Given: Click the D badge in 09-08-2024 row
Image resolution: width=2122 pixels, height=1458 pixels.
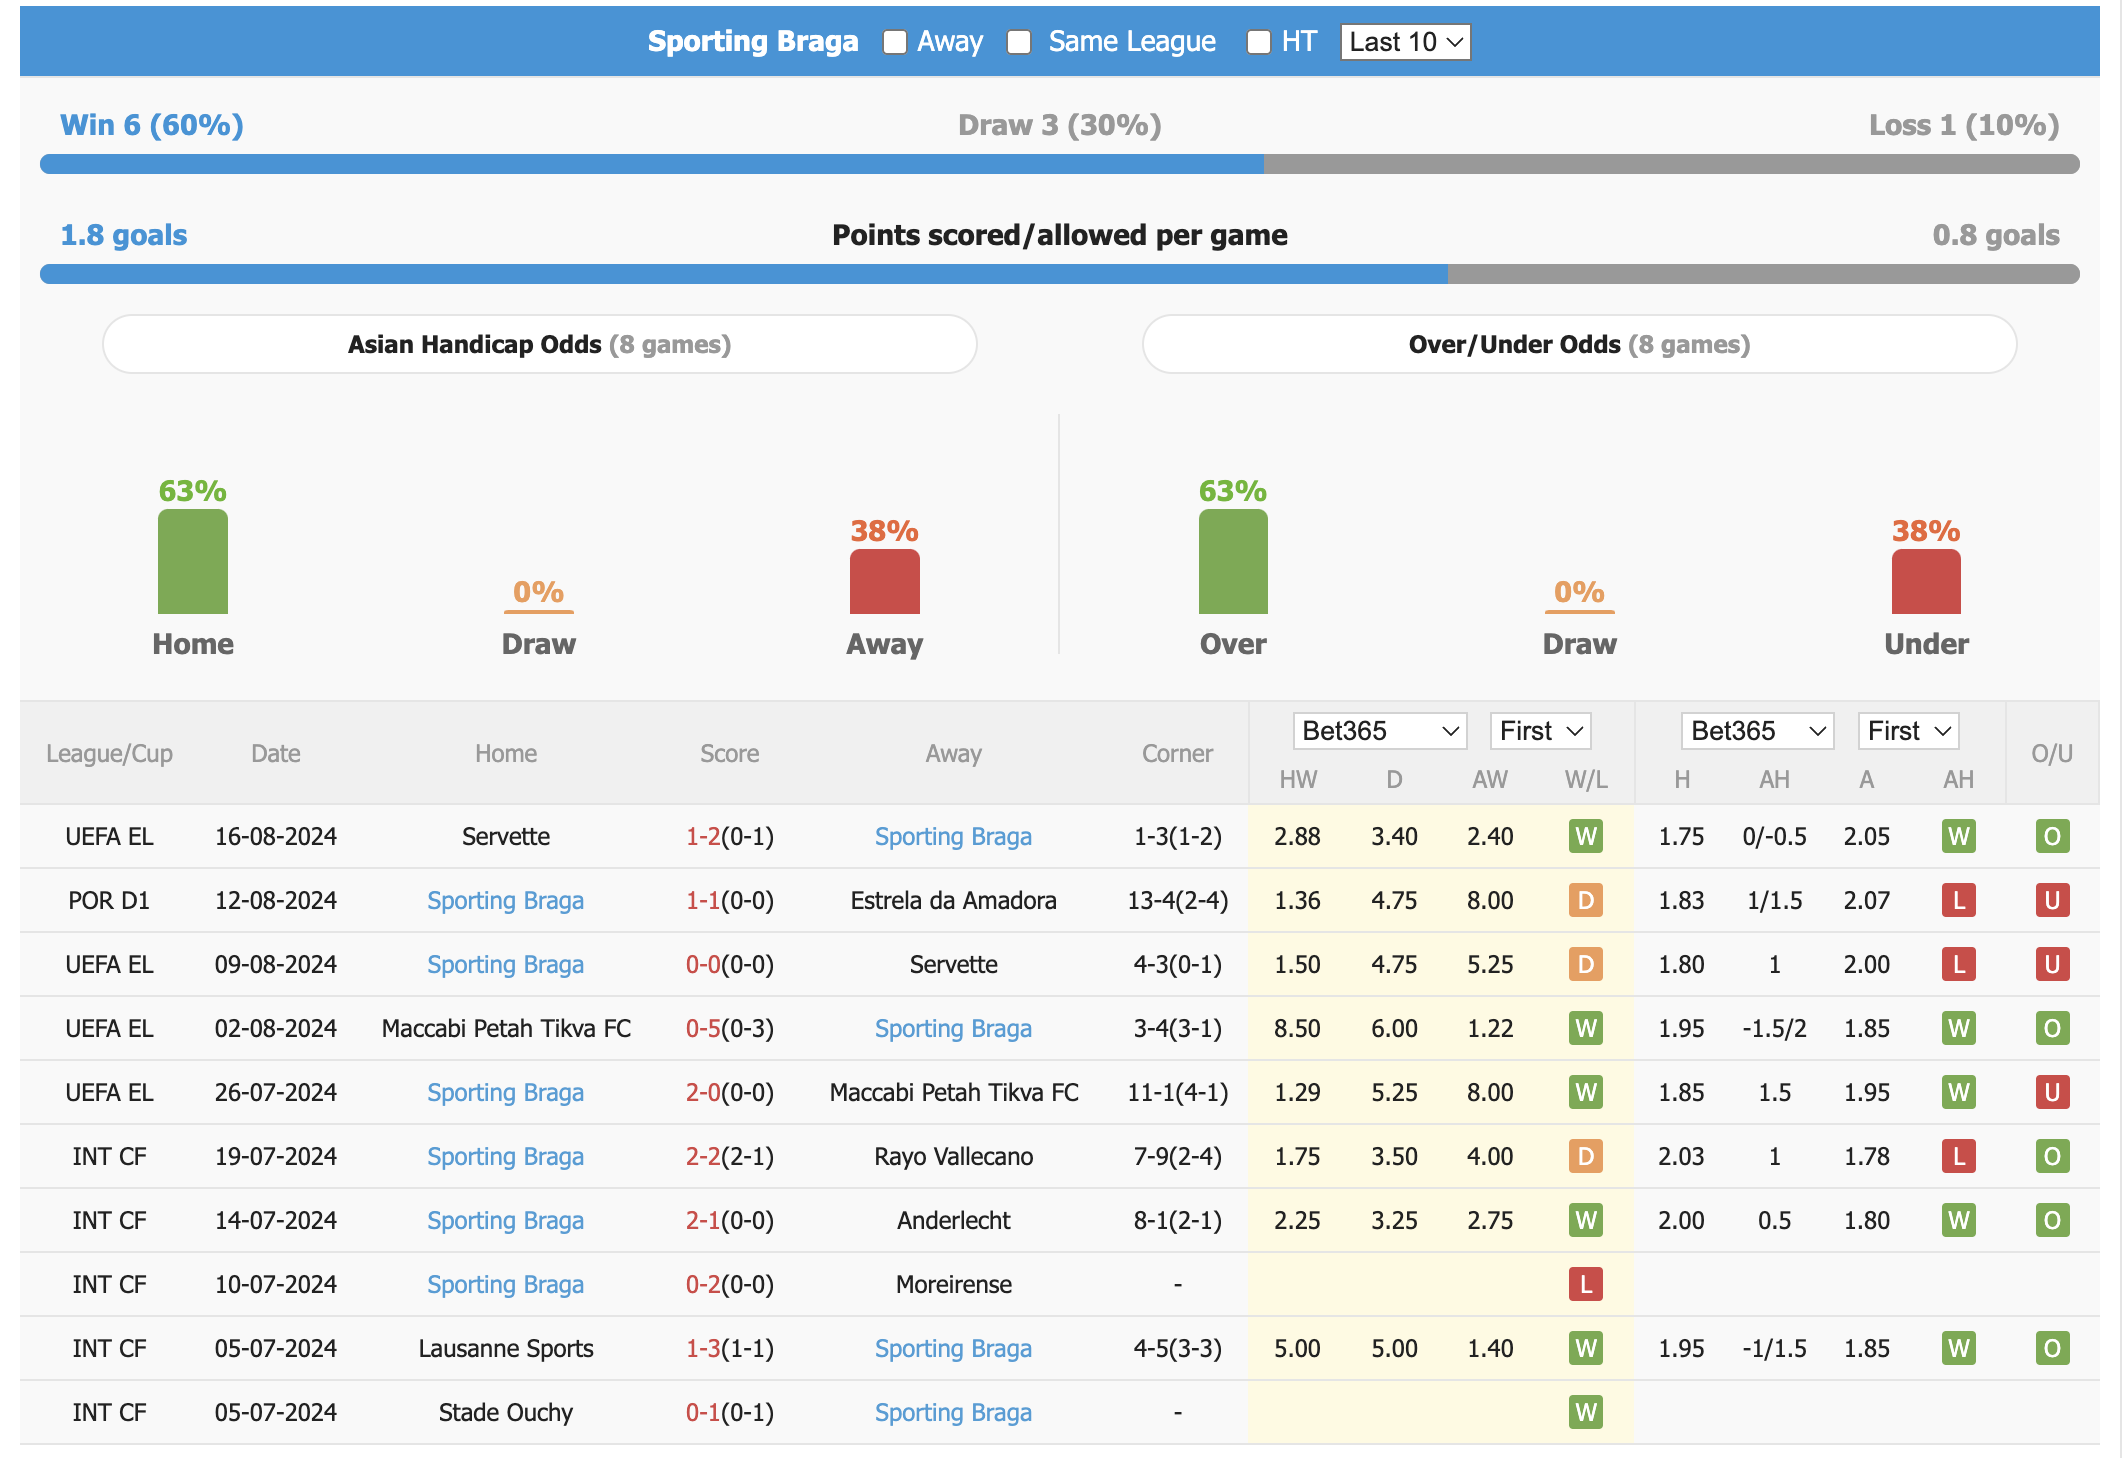Looking at the screenshot, I should (x=1586, y=964).
